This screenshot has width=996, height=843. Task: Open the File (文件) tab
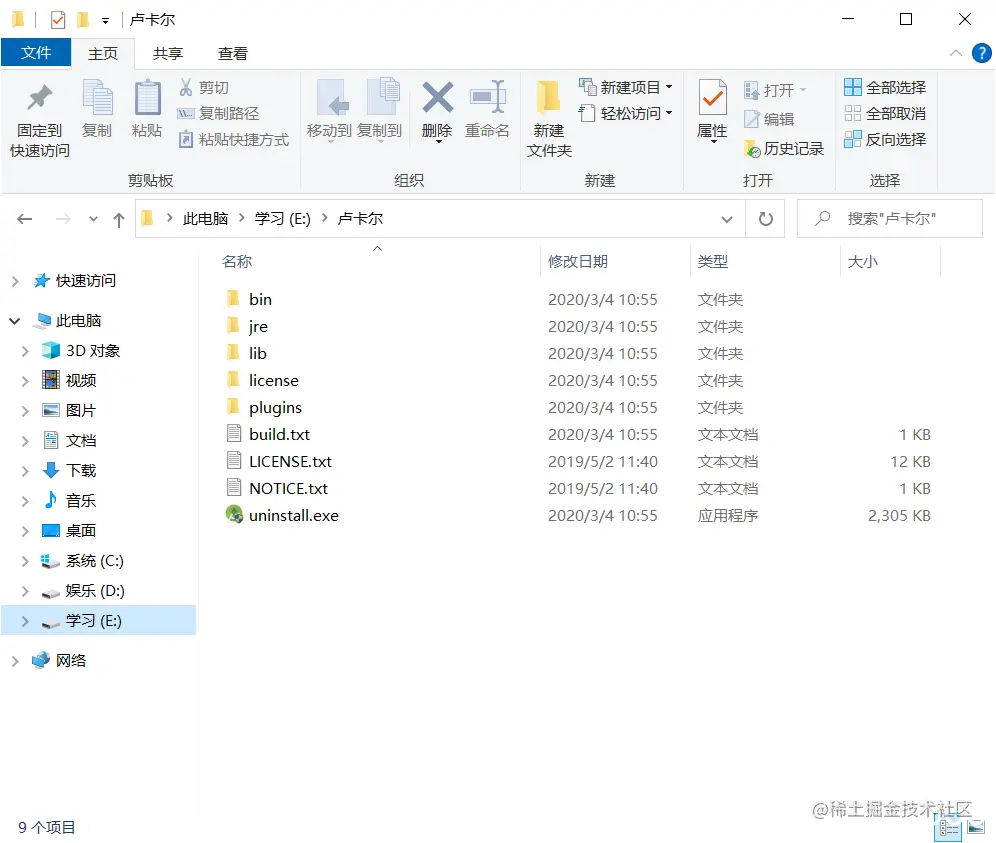click(36, 53)
